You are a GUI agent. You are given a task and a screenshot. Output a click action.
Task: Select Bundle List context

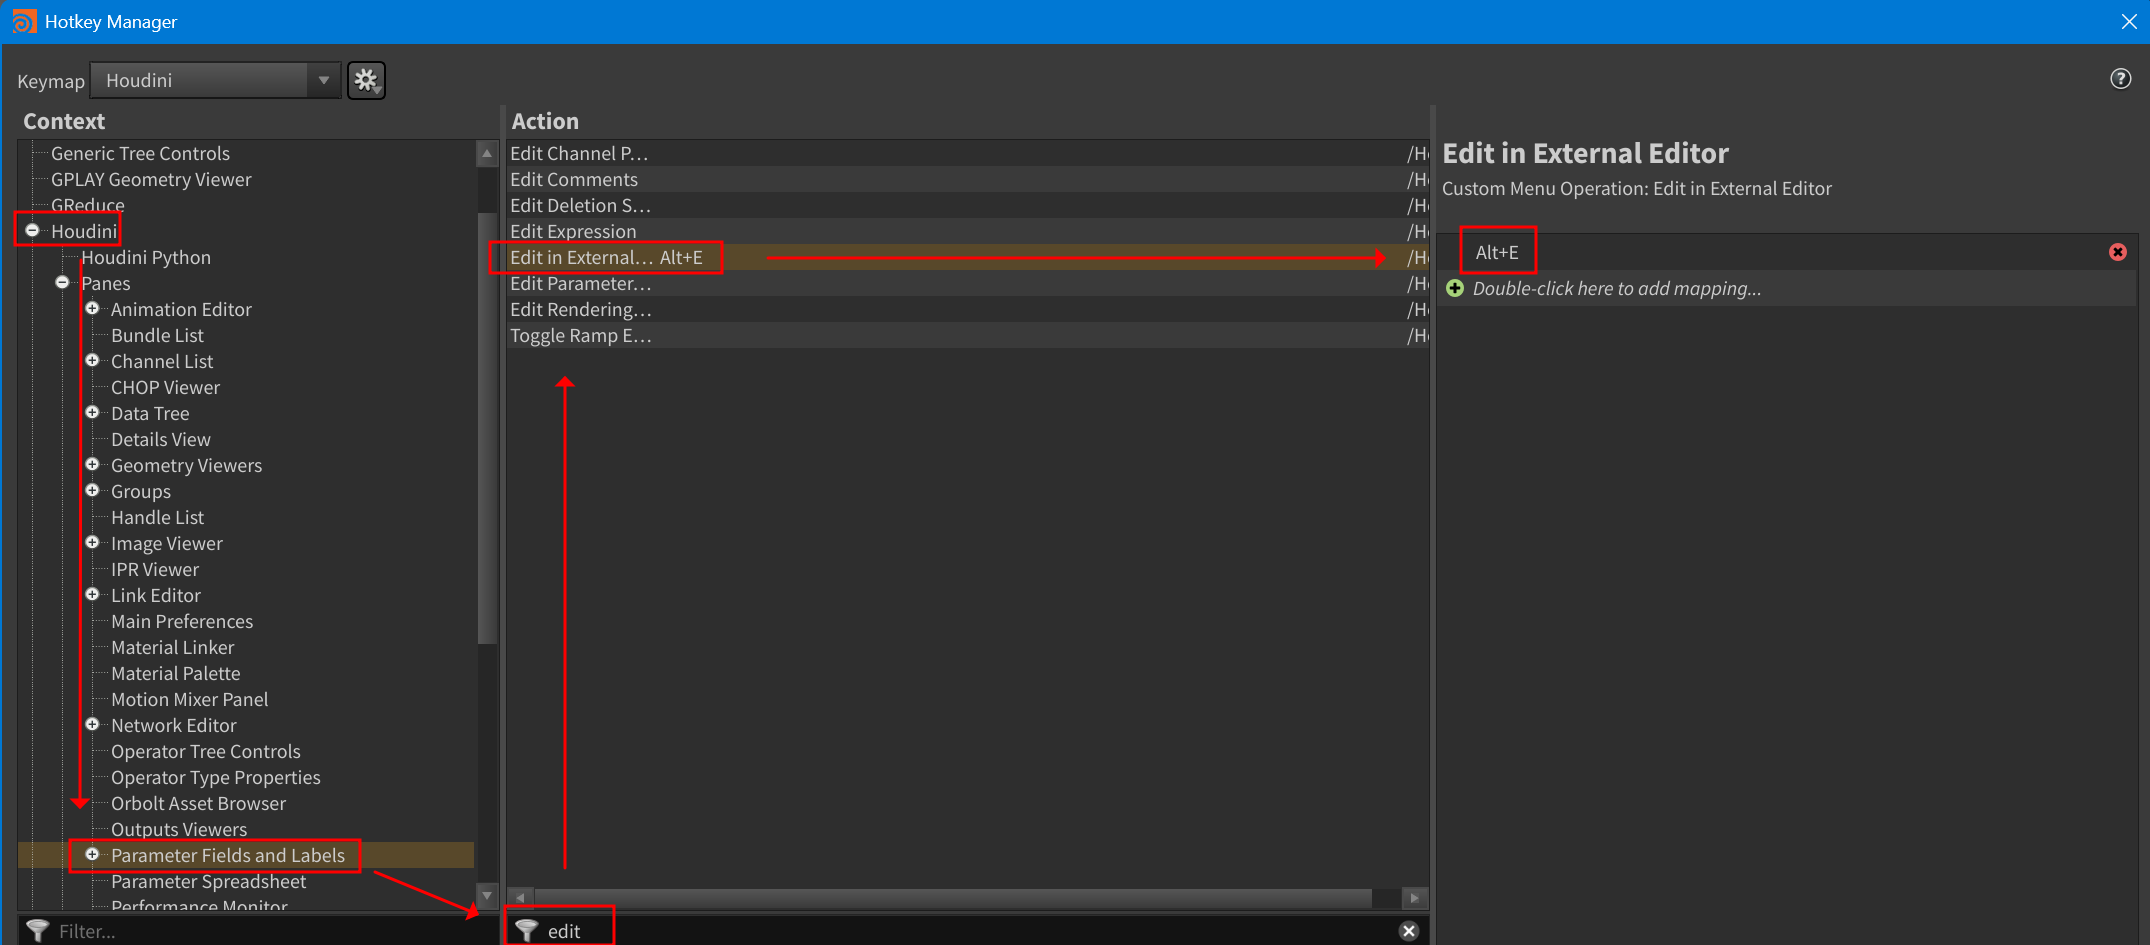tap(157, 335)
